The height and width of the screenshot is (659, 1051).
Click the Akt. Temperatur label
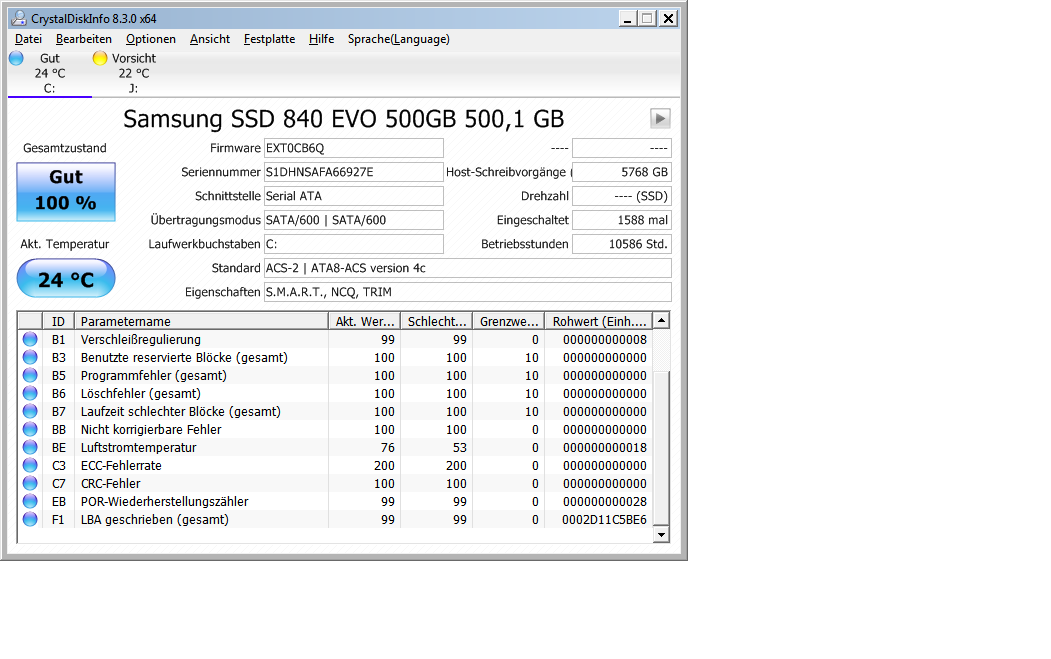pyautogui.click(x=65, y=244)
